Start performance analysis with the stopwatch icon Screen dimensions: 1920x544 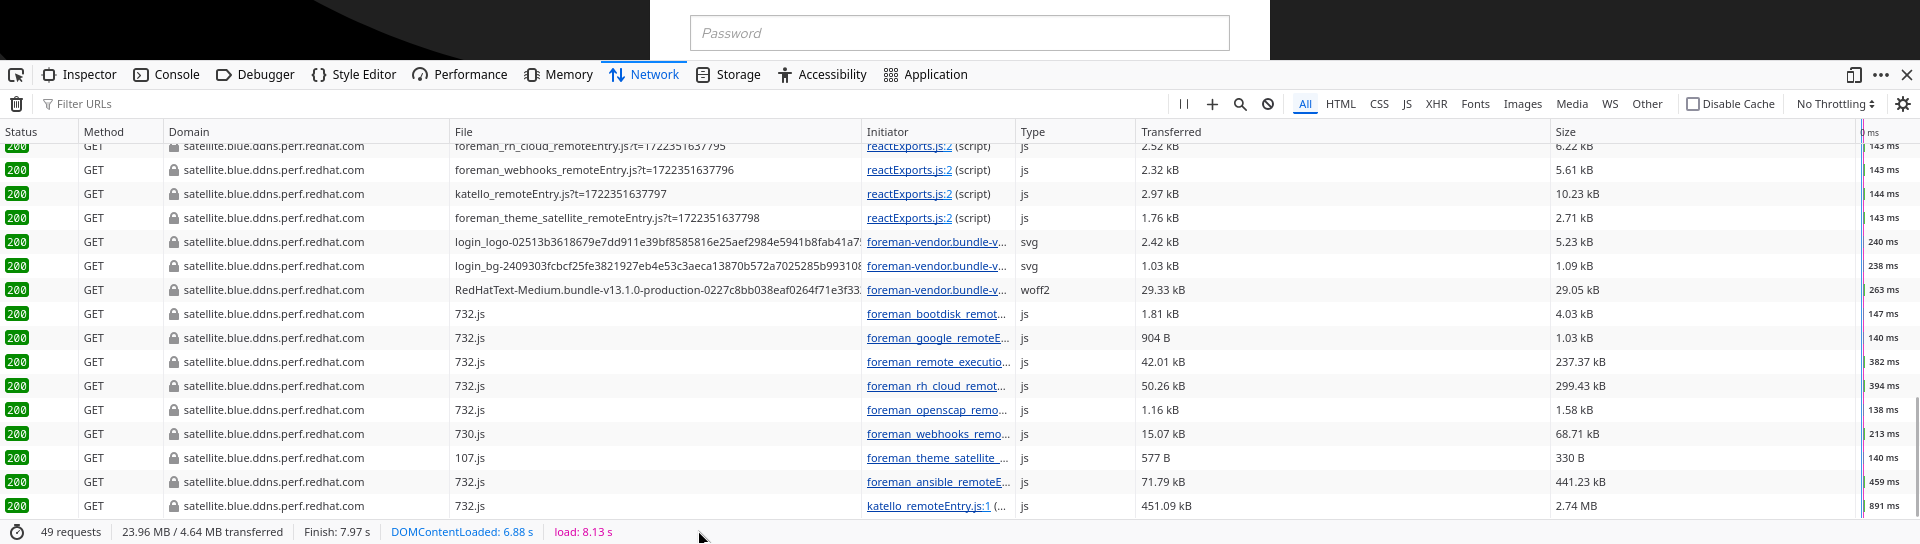(17, 532)
